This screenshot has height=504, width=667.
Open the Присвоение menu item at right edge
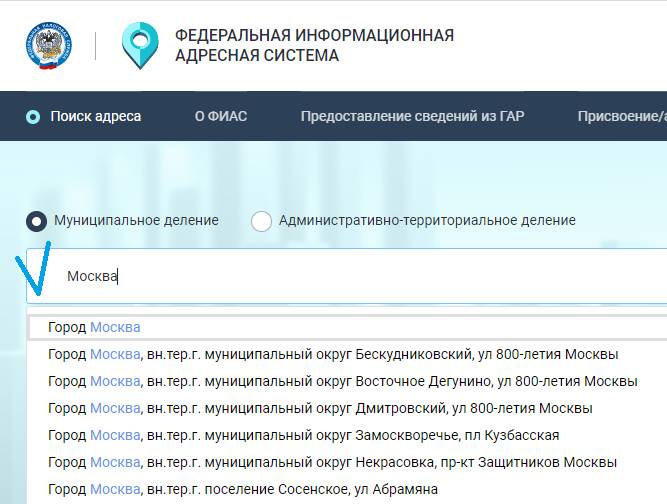point(622,116)
